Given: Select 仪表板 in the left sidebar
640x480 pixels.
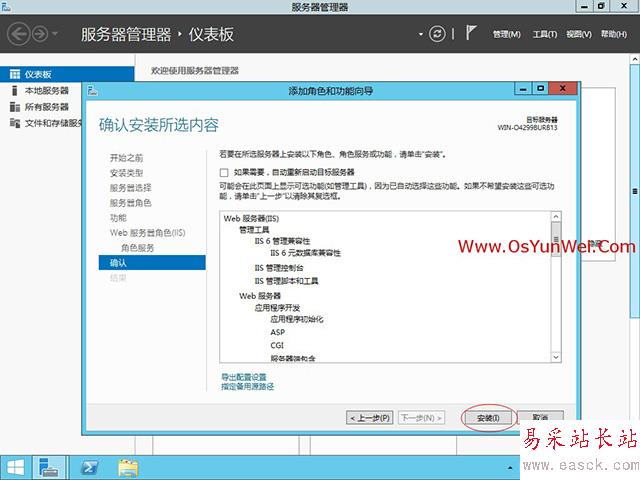Looking at the screenshot, I should coord(67,74).
